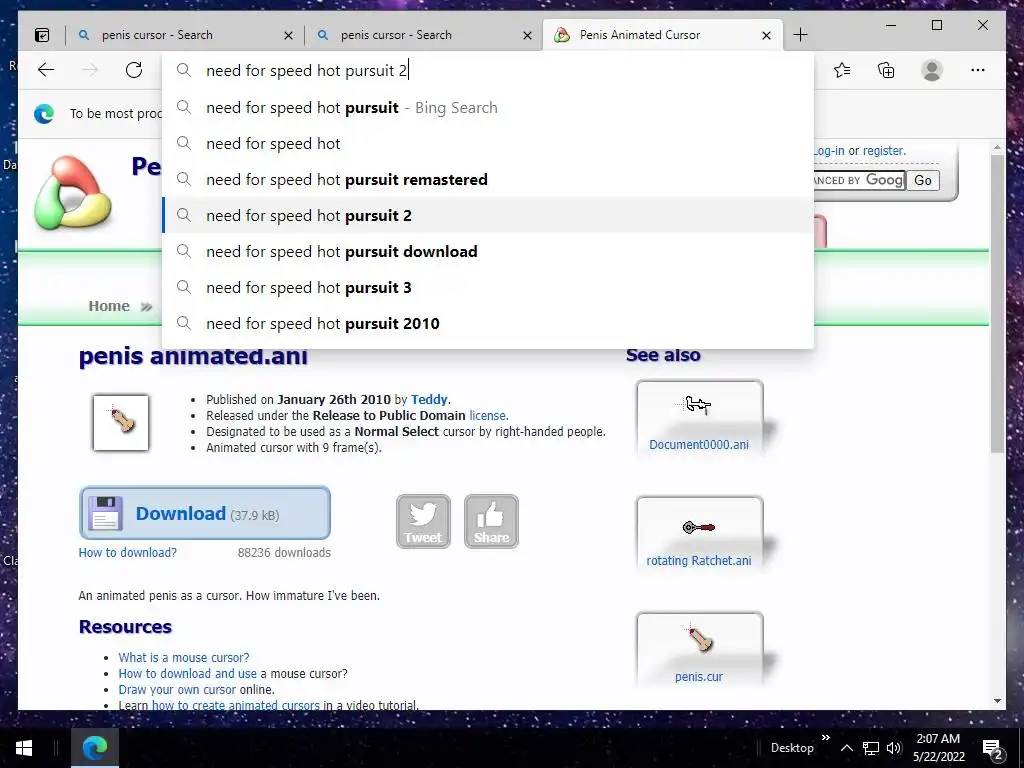Open Collections icon in Edge toolbar

coord(886,70)
